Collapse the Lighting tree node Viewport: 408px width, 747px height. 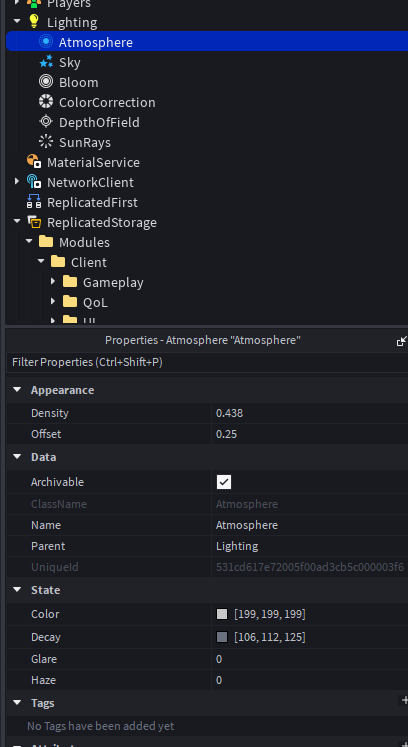pyautogui.click(x=17, y=21)
